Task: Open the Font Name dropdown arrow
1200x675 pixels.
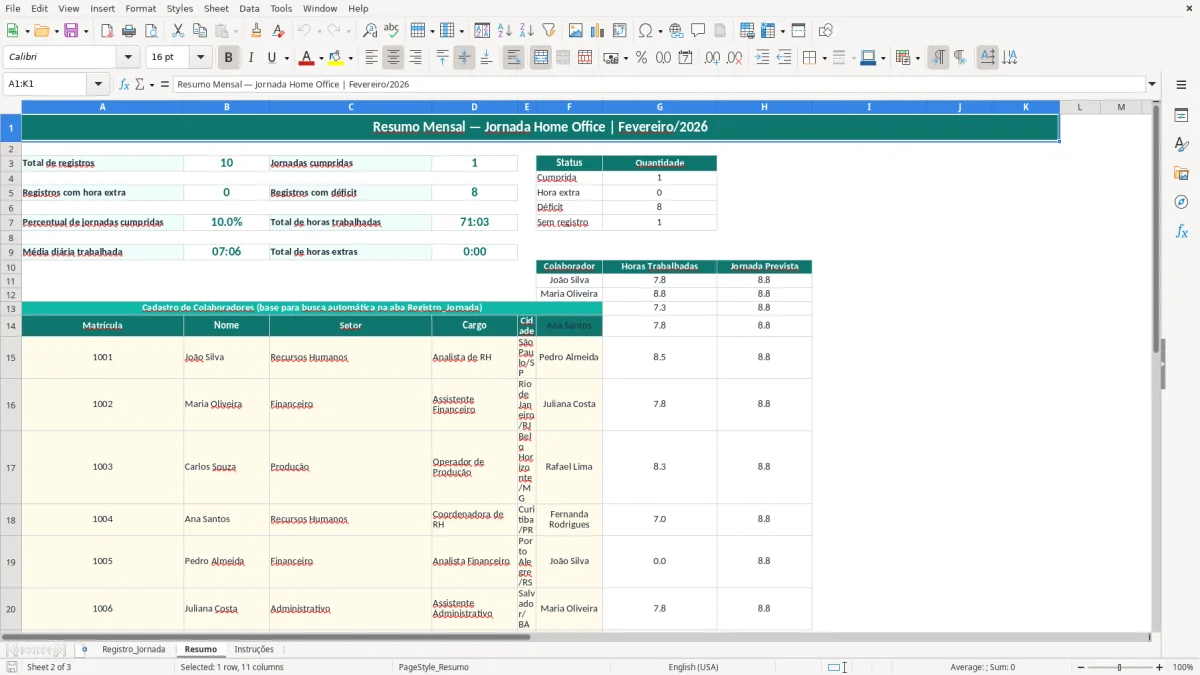Action: (x=128, y=58)
